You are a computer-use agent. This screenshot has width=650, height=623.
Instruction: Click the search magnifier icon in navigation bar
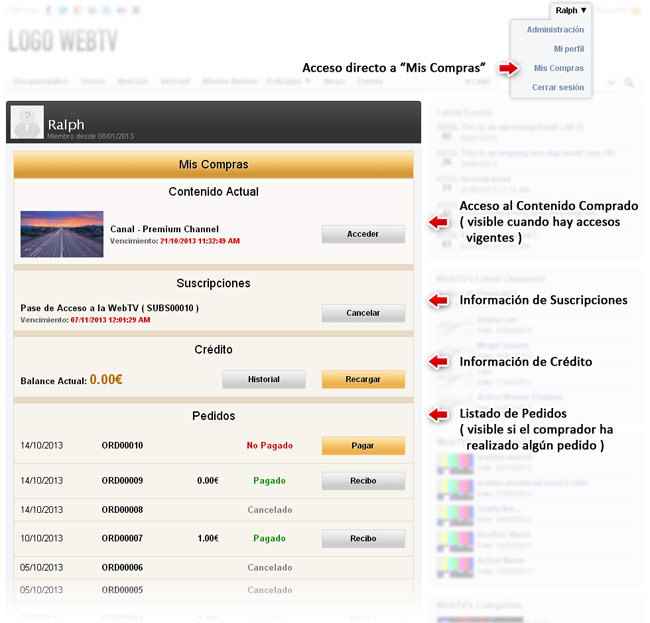[x=629, y=83]
